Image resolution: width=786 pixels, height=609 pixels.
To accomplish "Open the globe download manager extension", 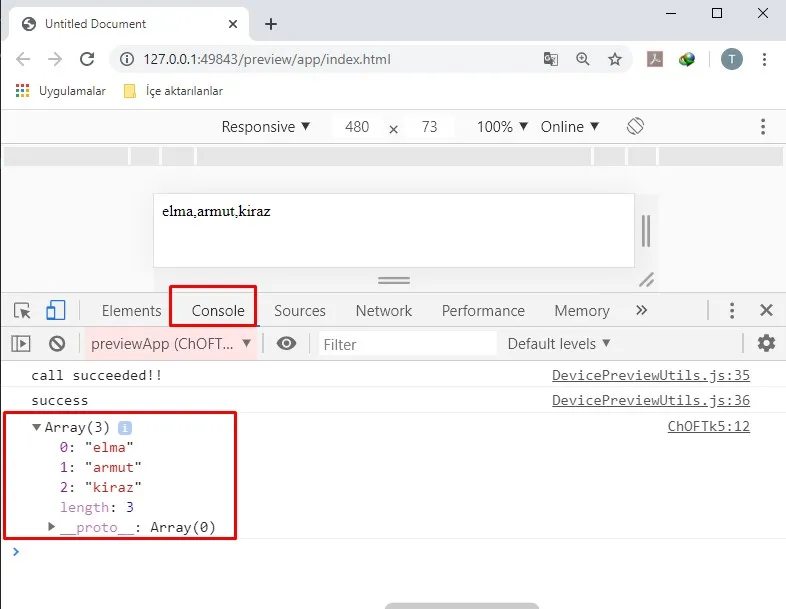I will click(687, 59).
